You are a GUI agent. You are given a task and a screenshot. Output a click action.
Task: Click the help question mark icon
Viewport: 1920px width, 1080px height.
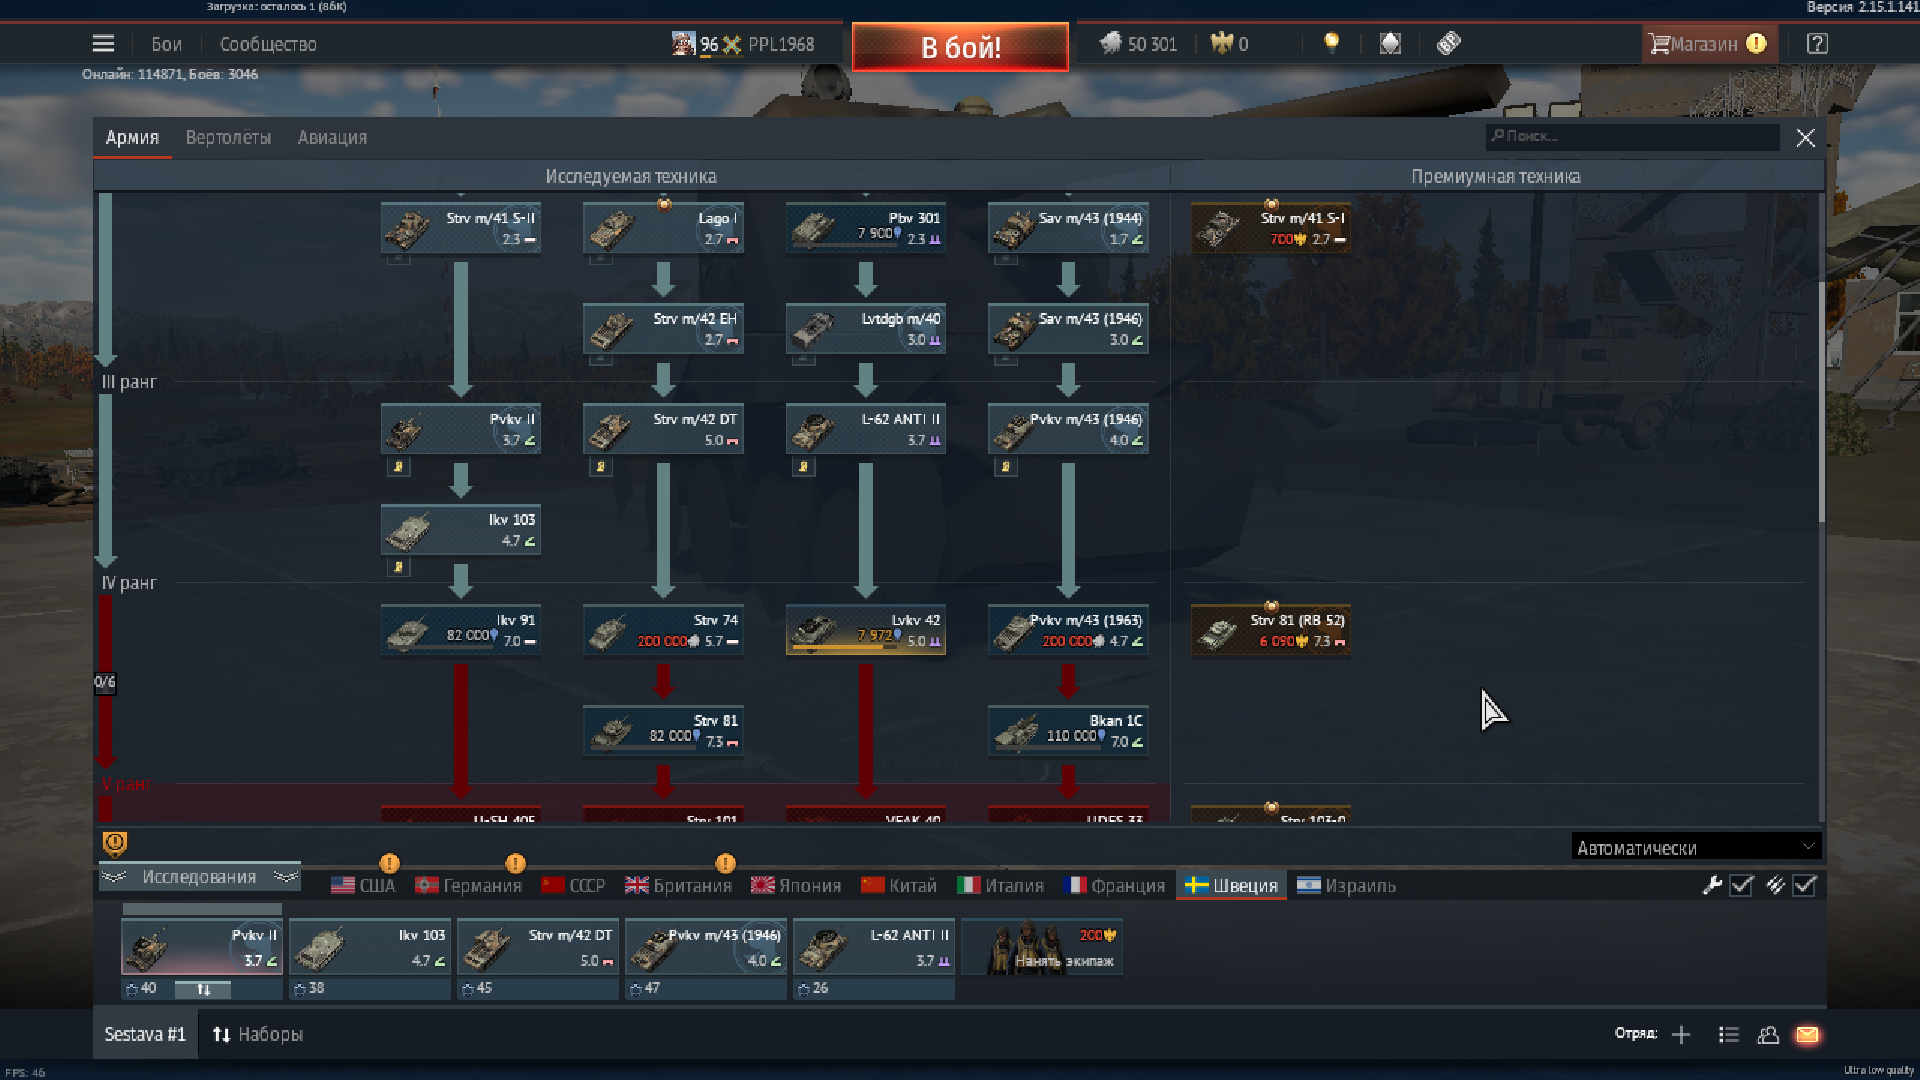[1817, 44]
